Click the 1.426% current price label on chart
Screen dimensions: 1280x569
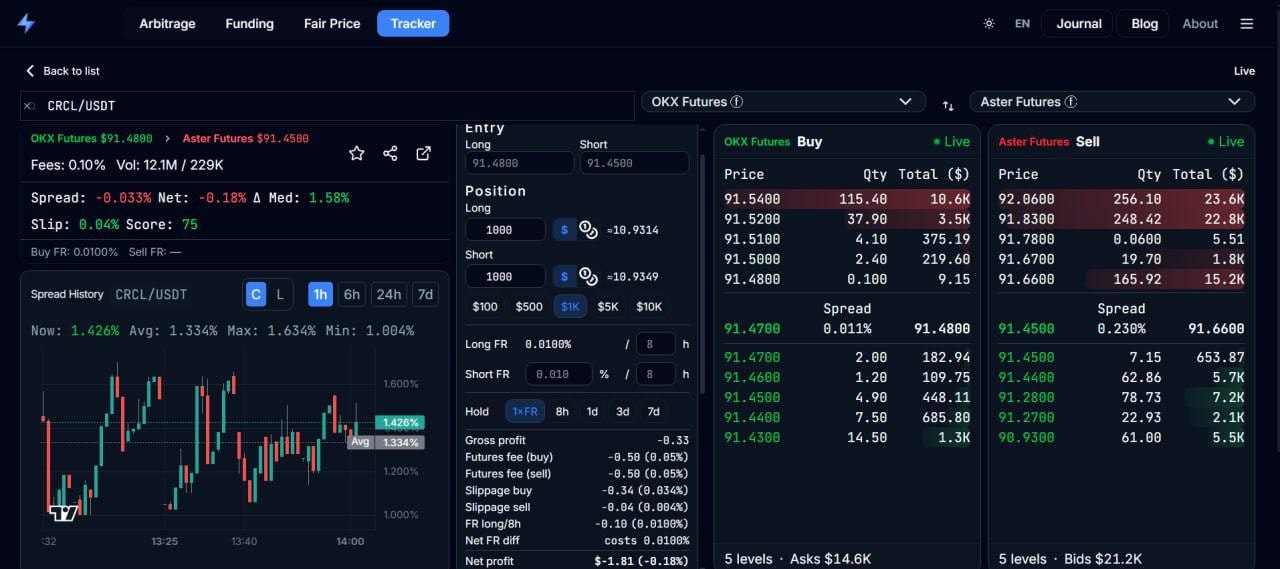point(399,423)
